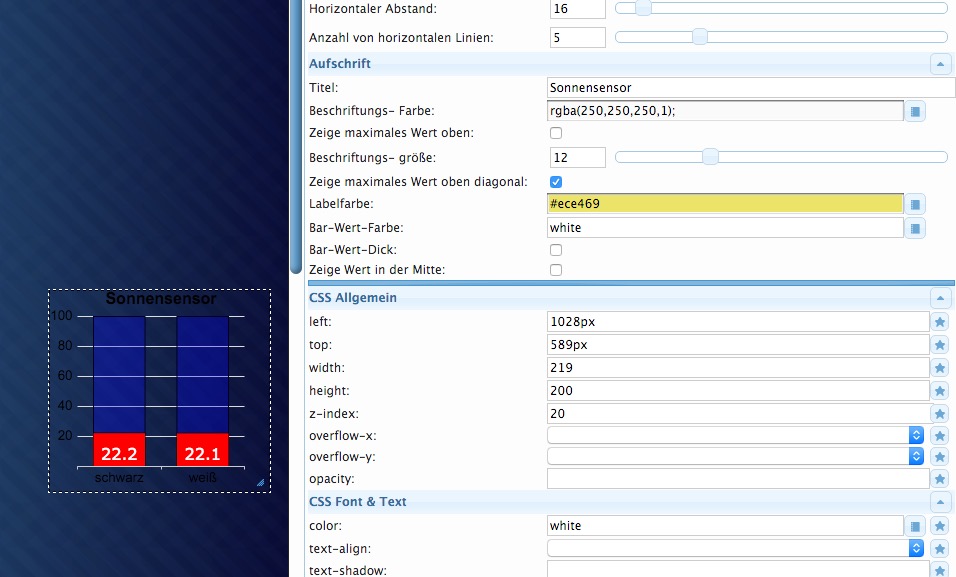Toggle Zeige maximales Wert oben checkbox
The height and width of the screenshot is (577, 956).
(x=555, y=133)
